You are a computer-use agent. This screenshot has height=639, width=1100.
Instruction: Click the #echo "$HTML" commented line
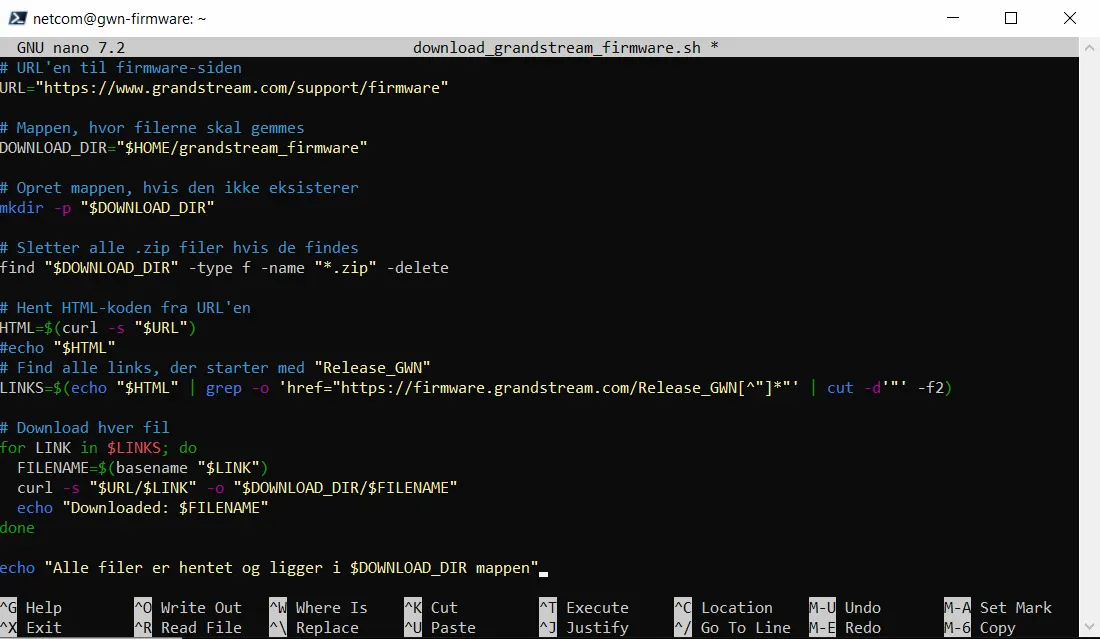(58, 348)
